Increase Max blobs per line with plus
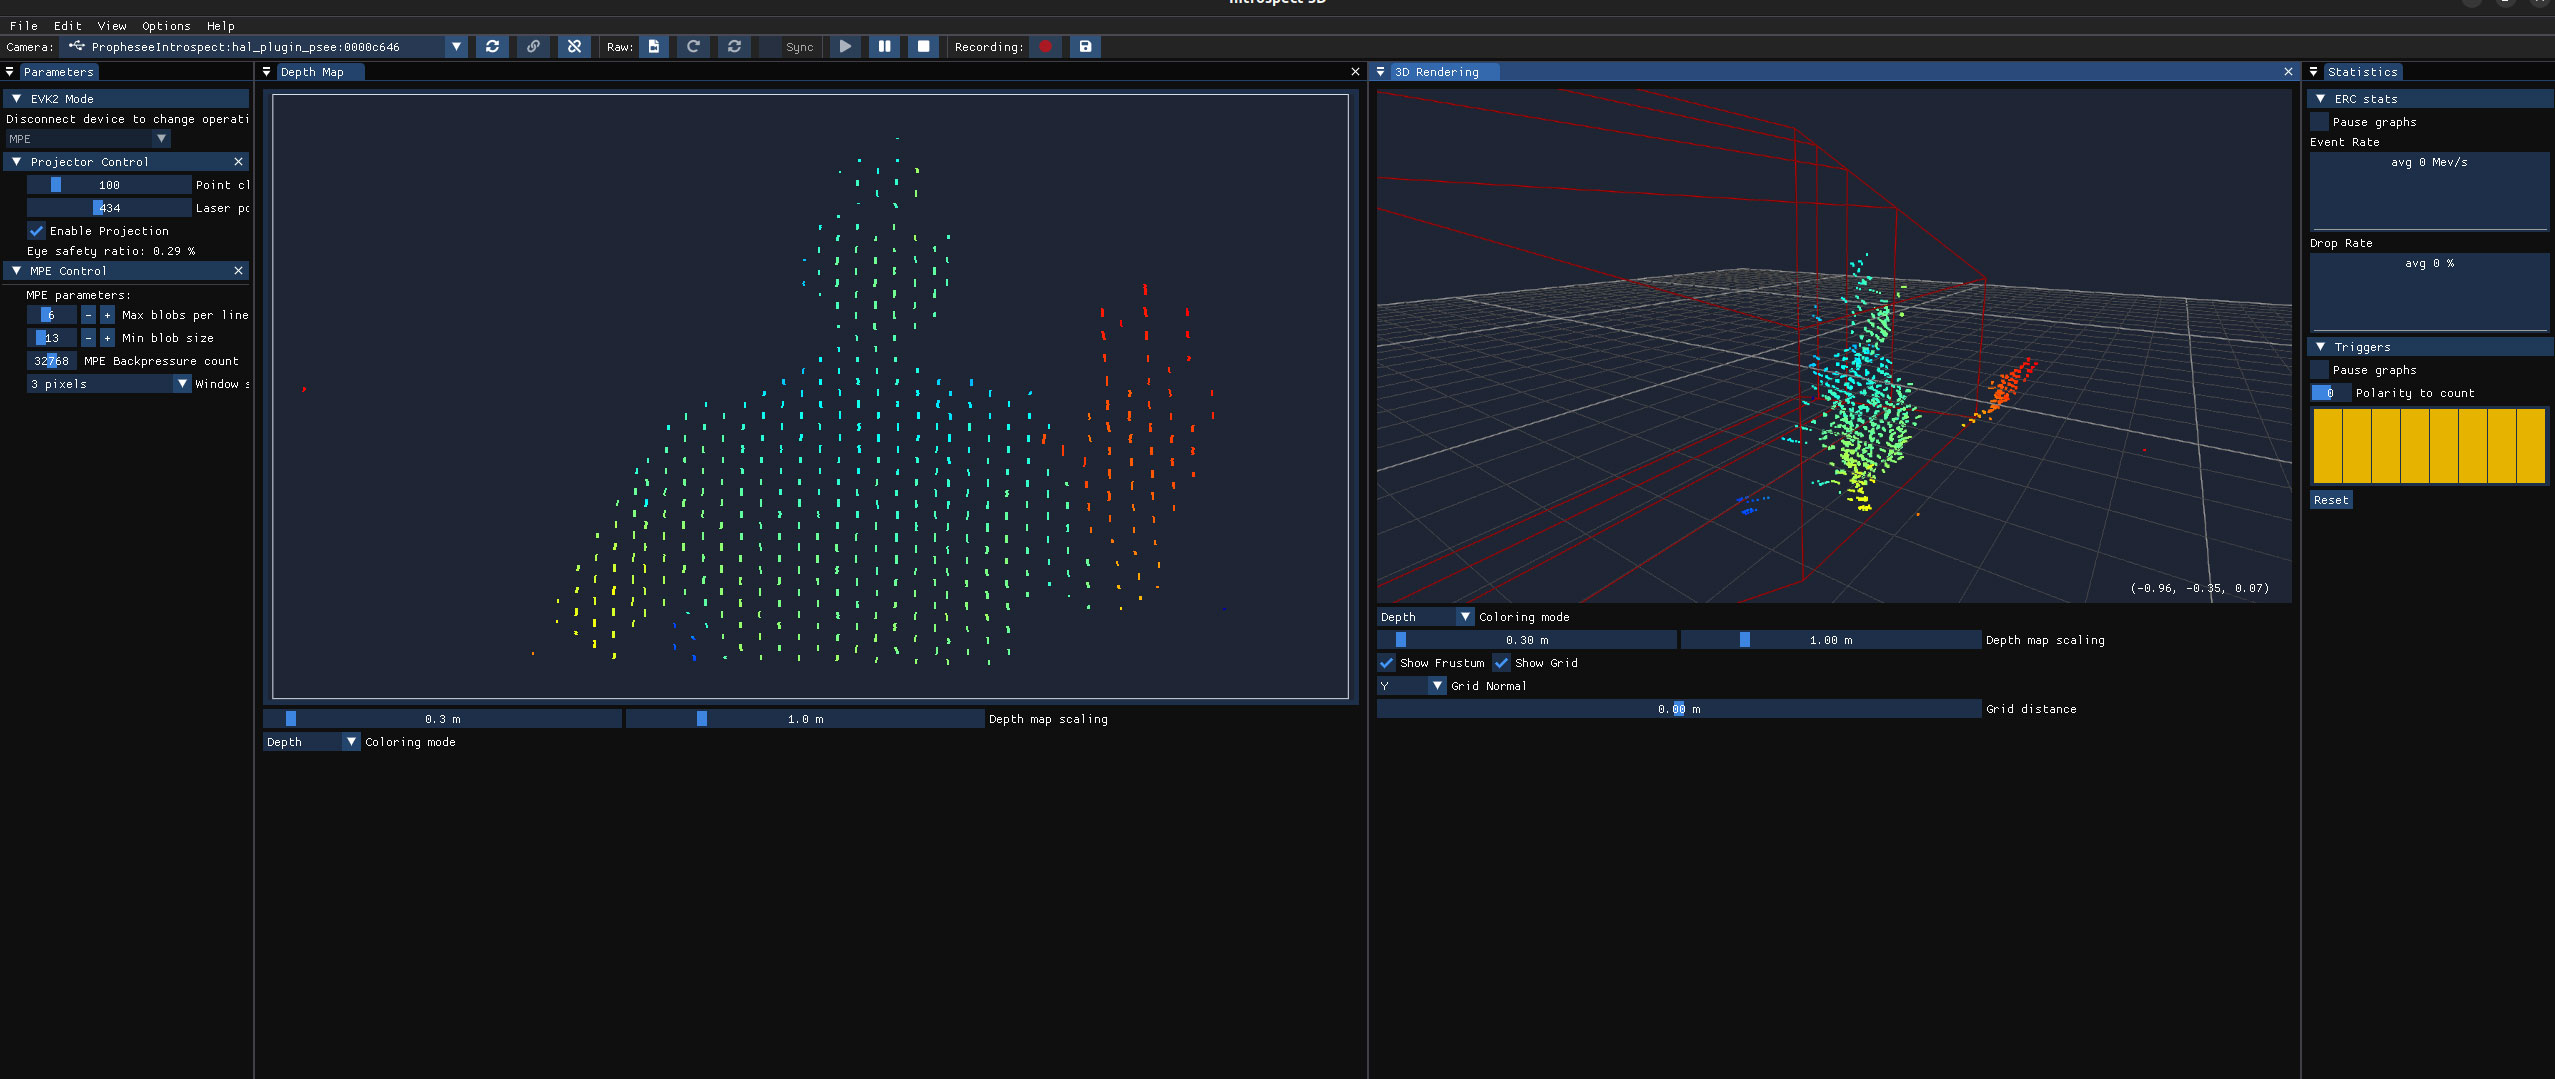Image resolution: width=2555 pixels, height=1079 pixels. coord(107,315)
